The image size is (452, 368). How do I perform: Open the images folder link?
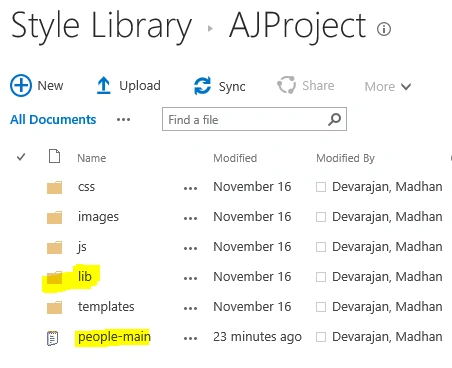[98, 217]
